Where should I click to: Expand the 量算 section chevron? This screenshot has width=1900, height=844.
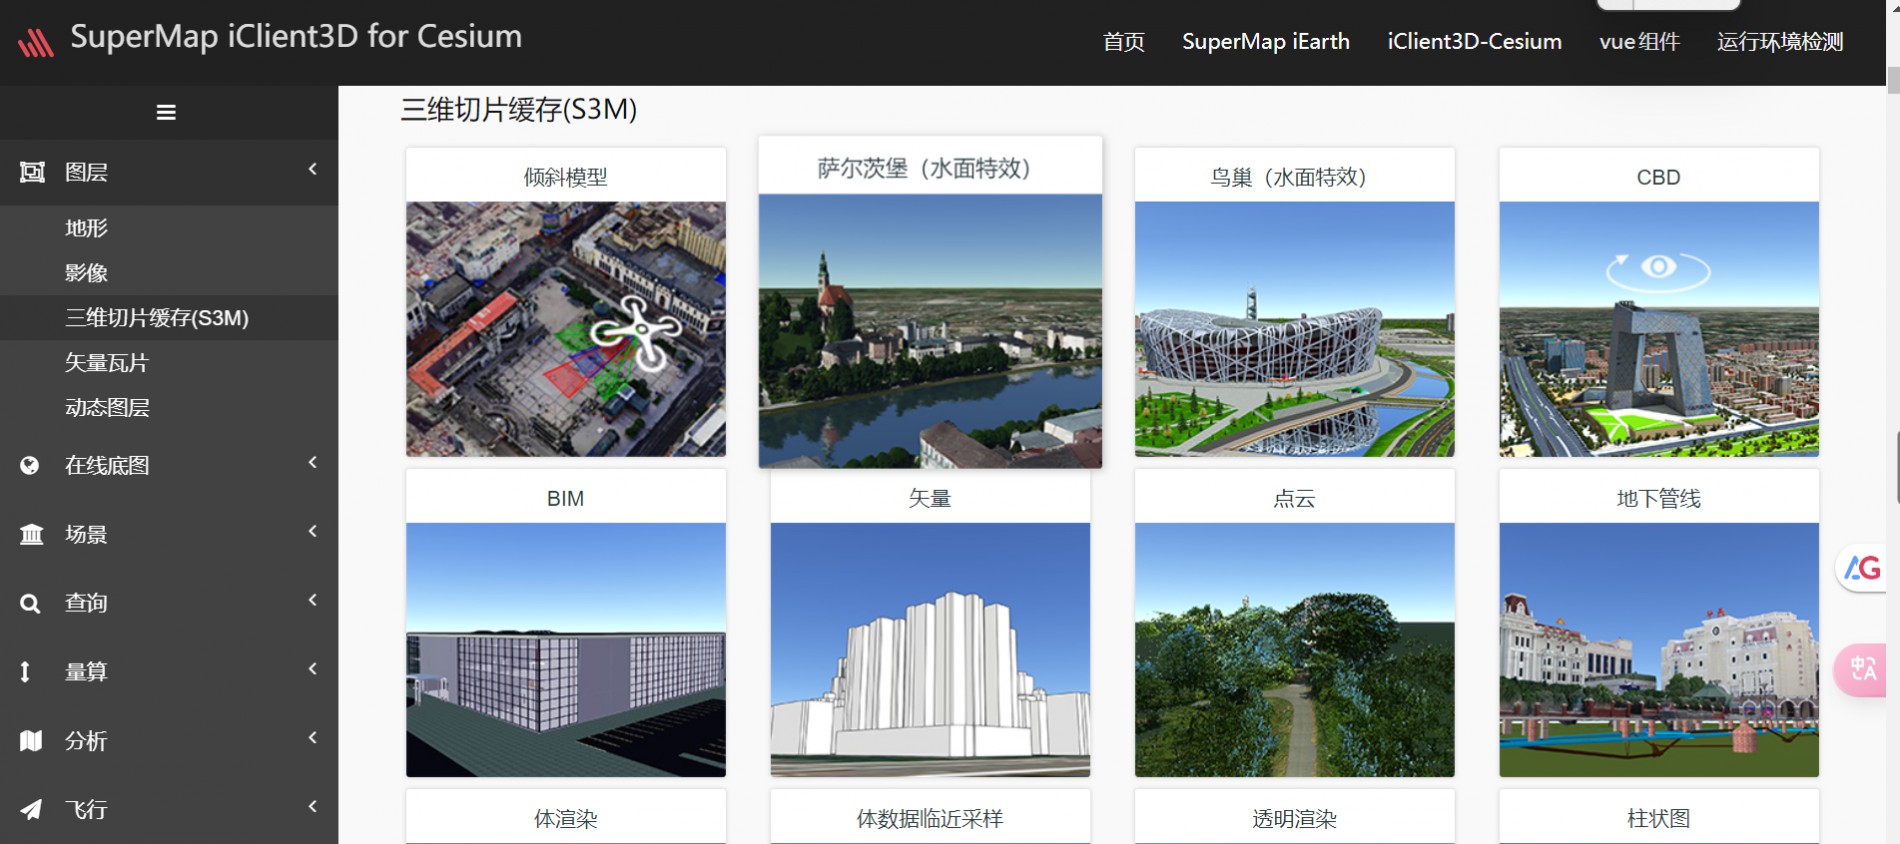[x=313, y=669]
